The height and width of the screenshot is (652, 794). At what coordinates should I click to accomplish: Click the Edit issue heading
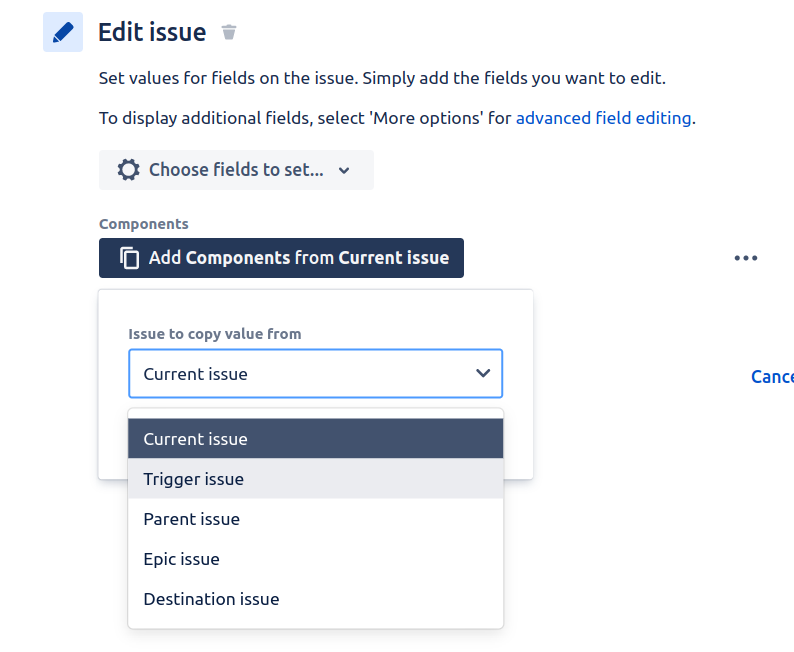[x=152, y=32]
